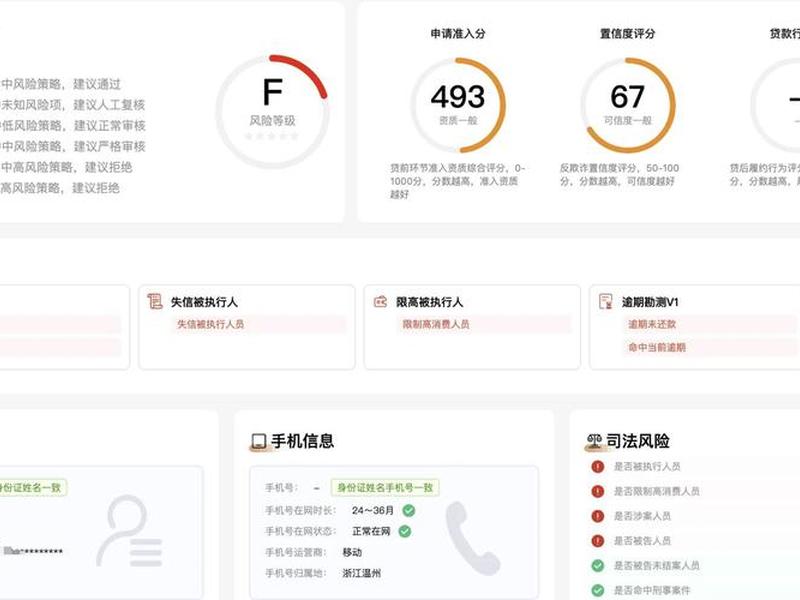Click the red alert icon for 是否被告人员
The width and height of the screenshot is (800, 600).
597,541
